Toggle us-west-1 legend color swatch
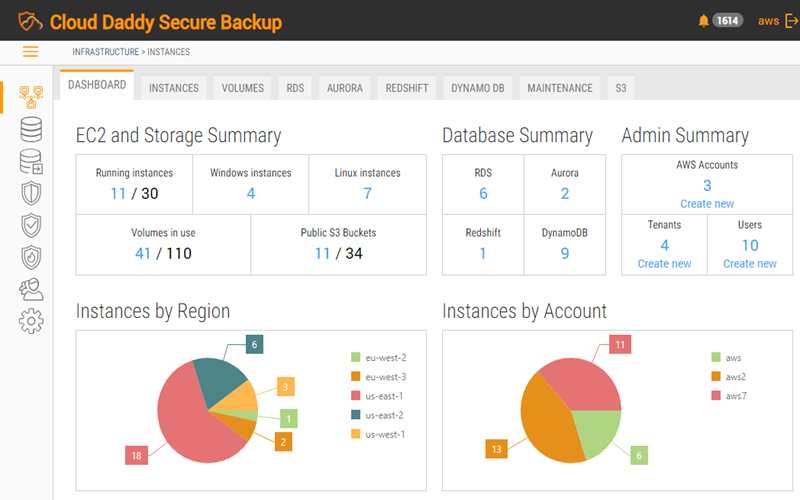Screen dimensions: 800x500 pos(356,434)
